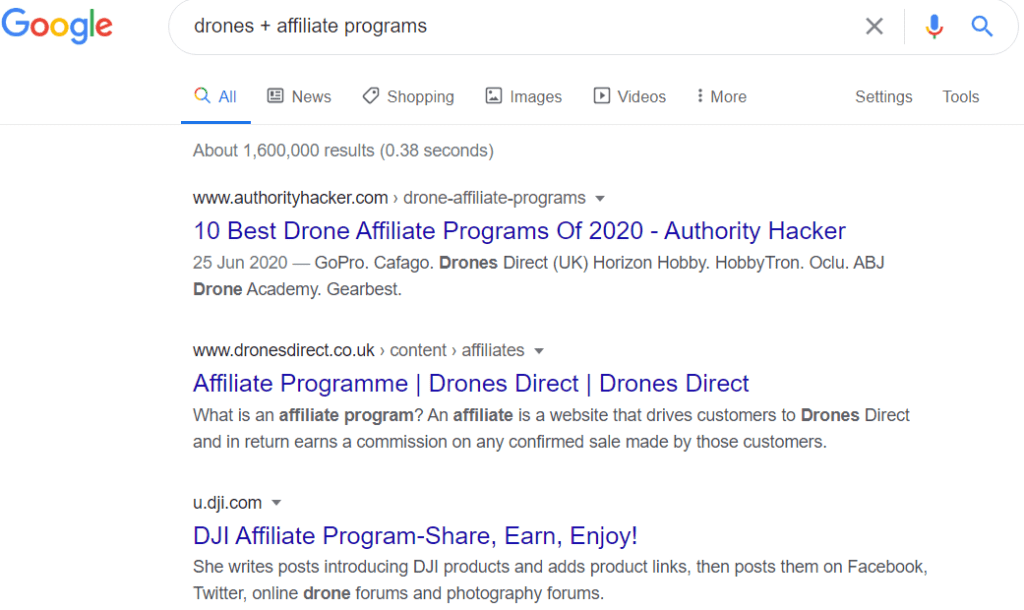Open DJI Affiliate Program-Share, Earn, Enjoy link

click(415, 536)
